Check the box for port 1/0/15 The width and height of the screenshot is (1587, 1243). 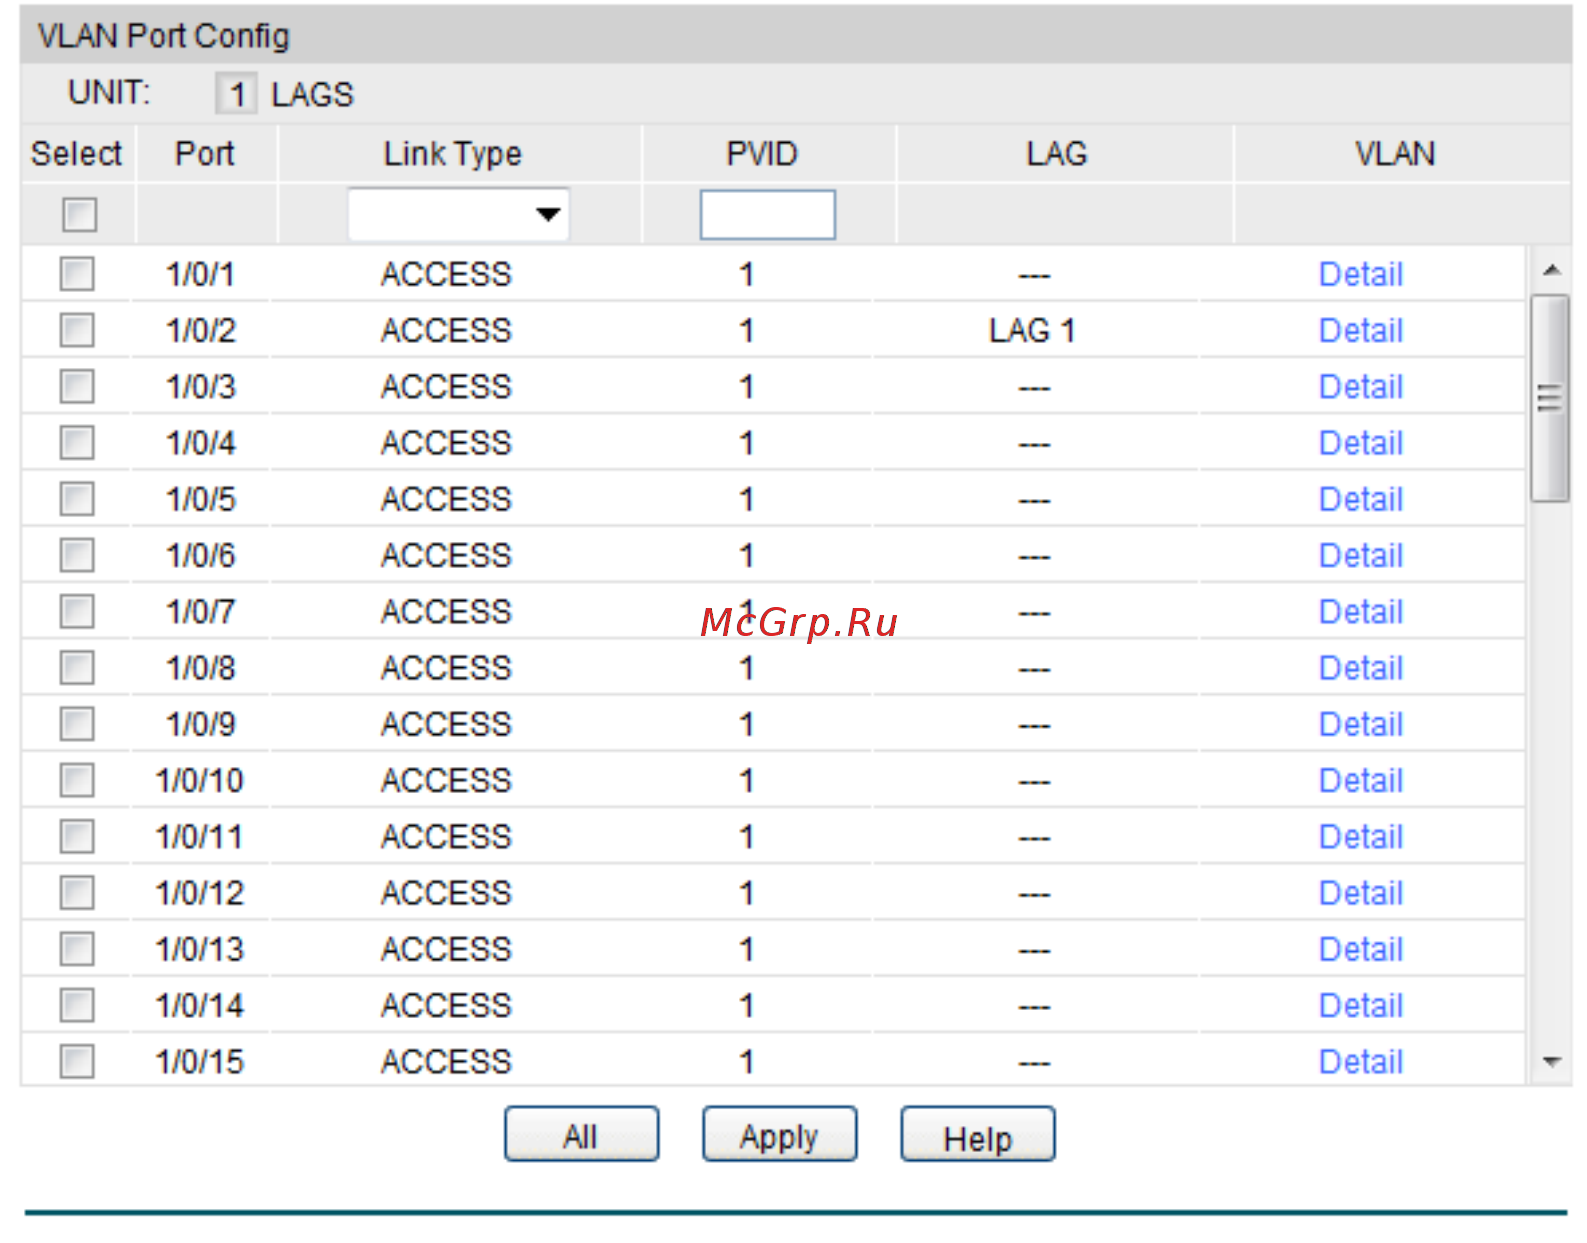point(77,1061)
